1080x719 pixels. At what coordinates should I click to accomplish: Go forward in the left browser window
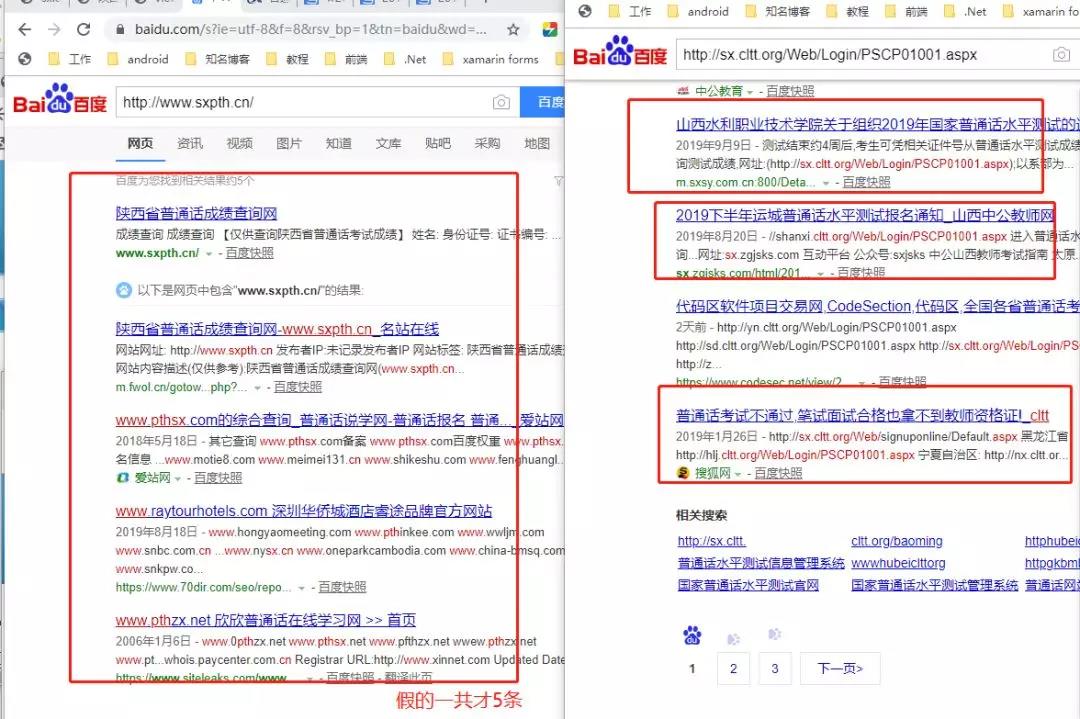54,30
